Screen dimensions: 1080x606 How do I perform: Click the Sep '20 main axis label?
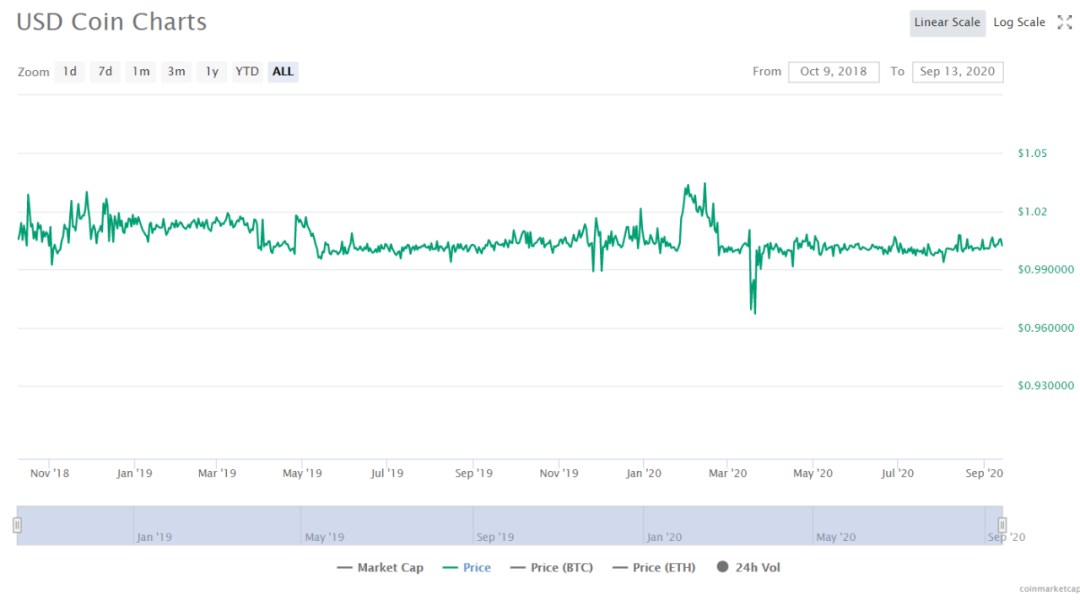click(984, 474)
